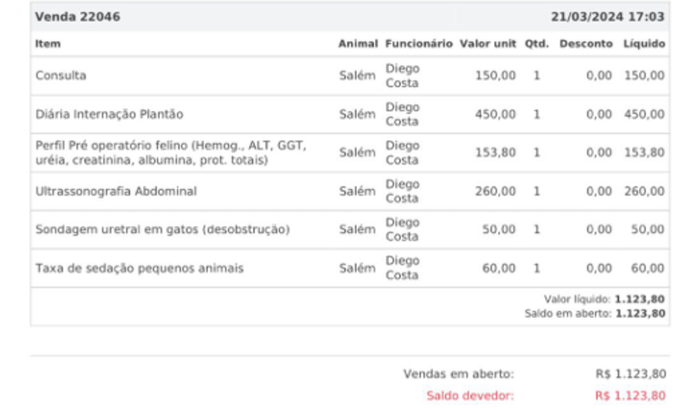Click the red Saldo devedor label
This screenshot has height=410, width=700.
pyautogui.click(x=470, y=395)
